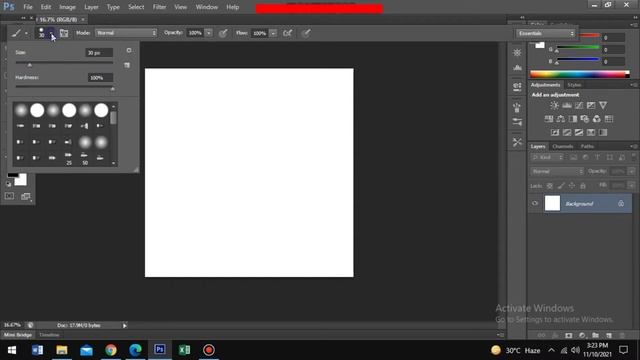Open the Layers panel flyout menu
The image size is (640, 360).
[x=633, y=146]
